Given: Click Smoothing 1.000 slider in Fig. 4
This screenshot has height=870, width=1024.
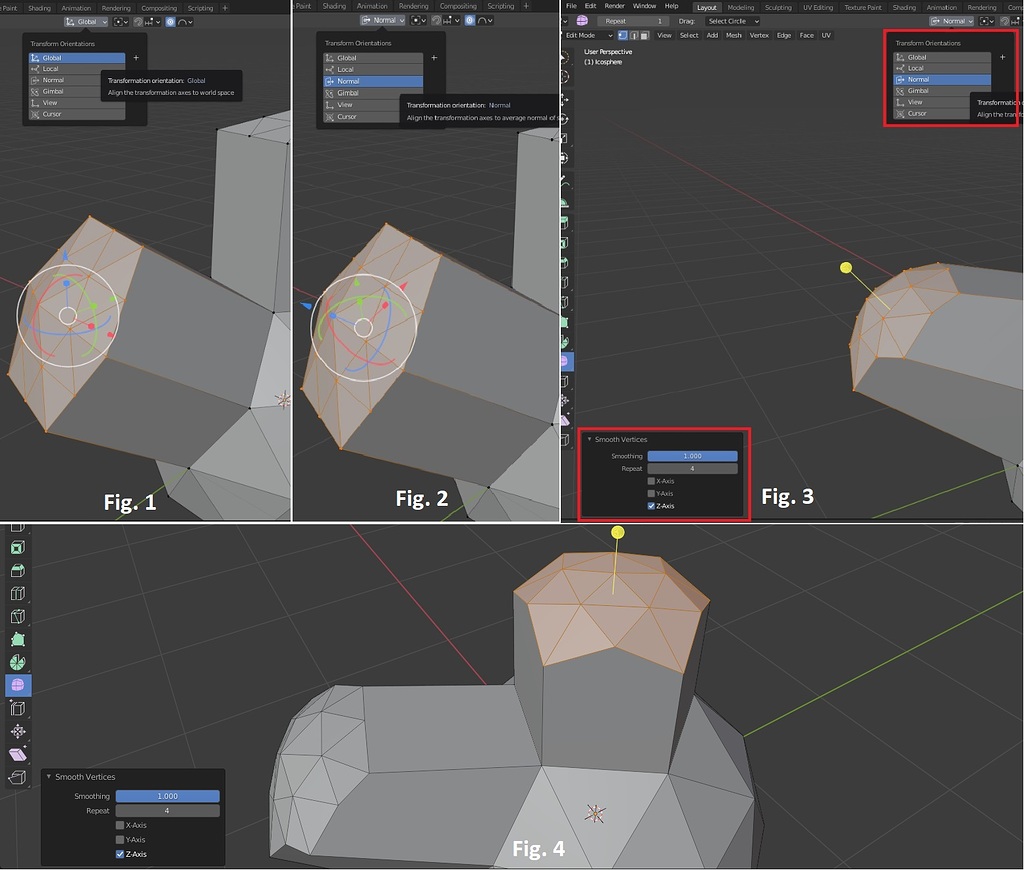Looking at the screenshot, I should [167, 796].
